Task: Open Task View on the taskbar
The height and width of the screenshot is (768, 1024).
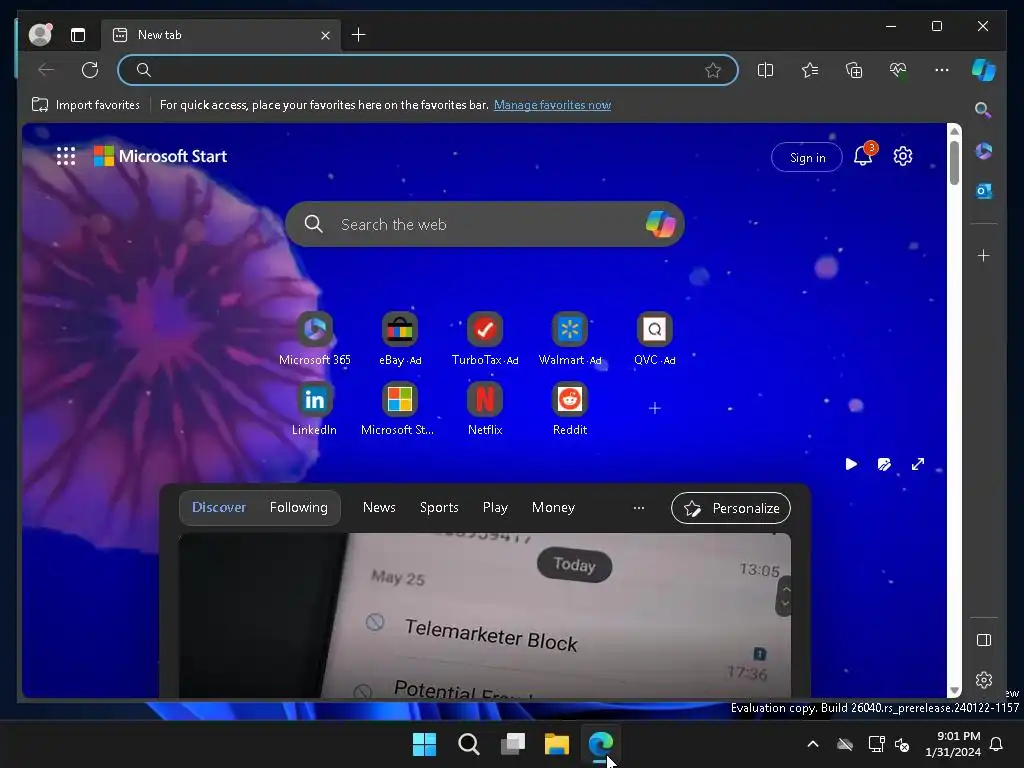Action: click(x=513, y=744)
